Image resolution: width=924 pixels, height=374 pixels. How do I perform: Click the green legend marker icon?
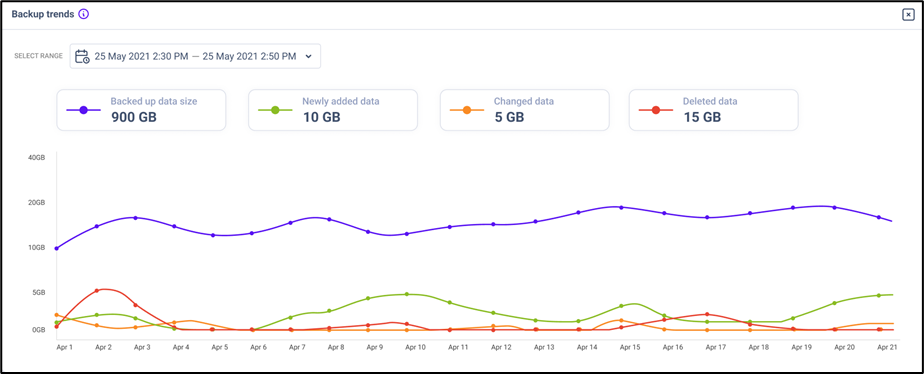pos(275,110)
